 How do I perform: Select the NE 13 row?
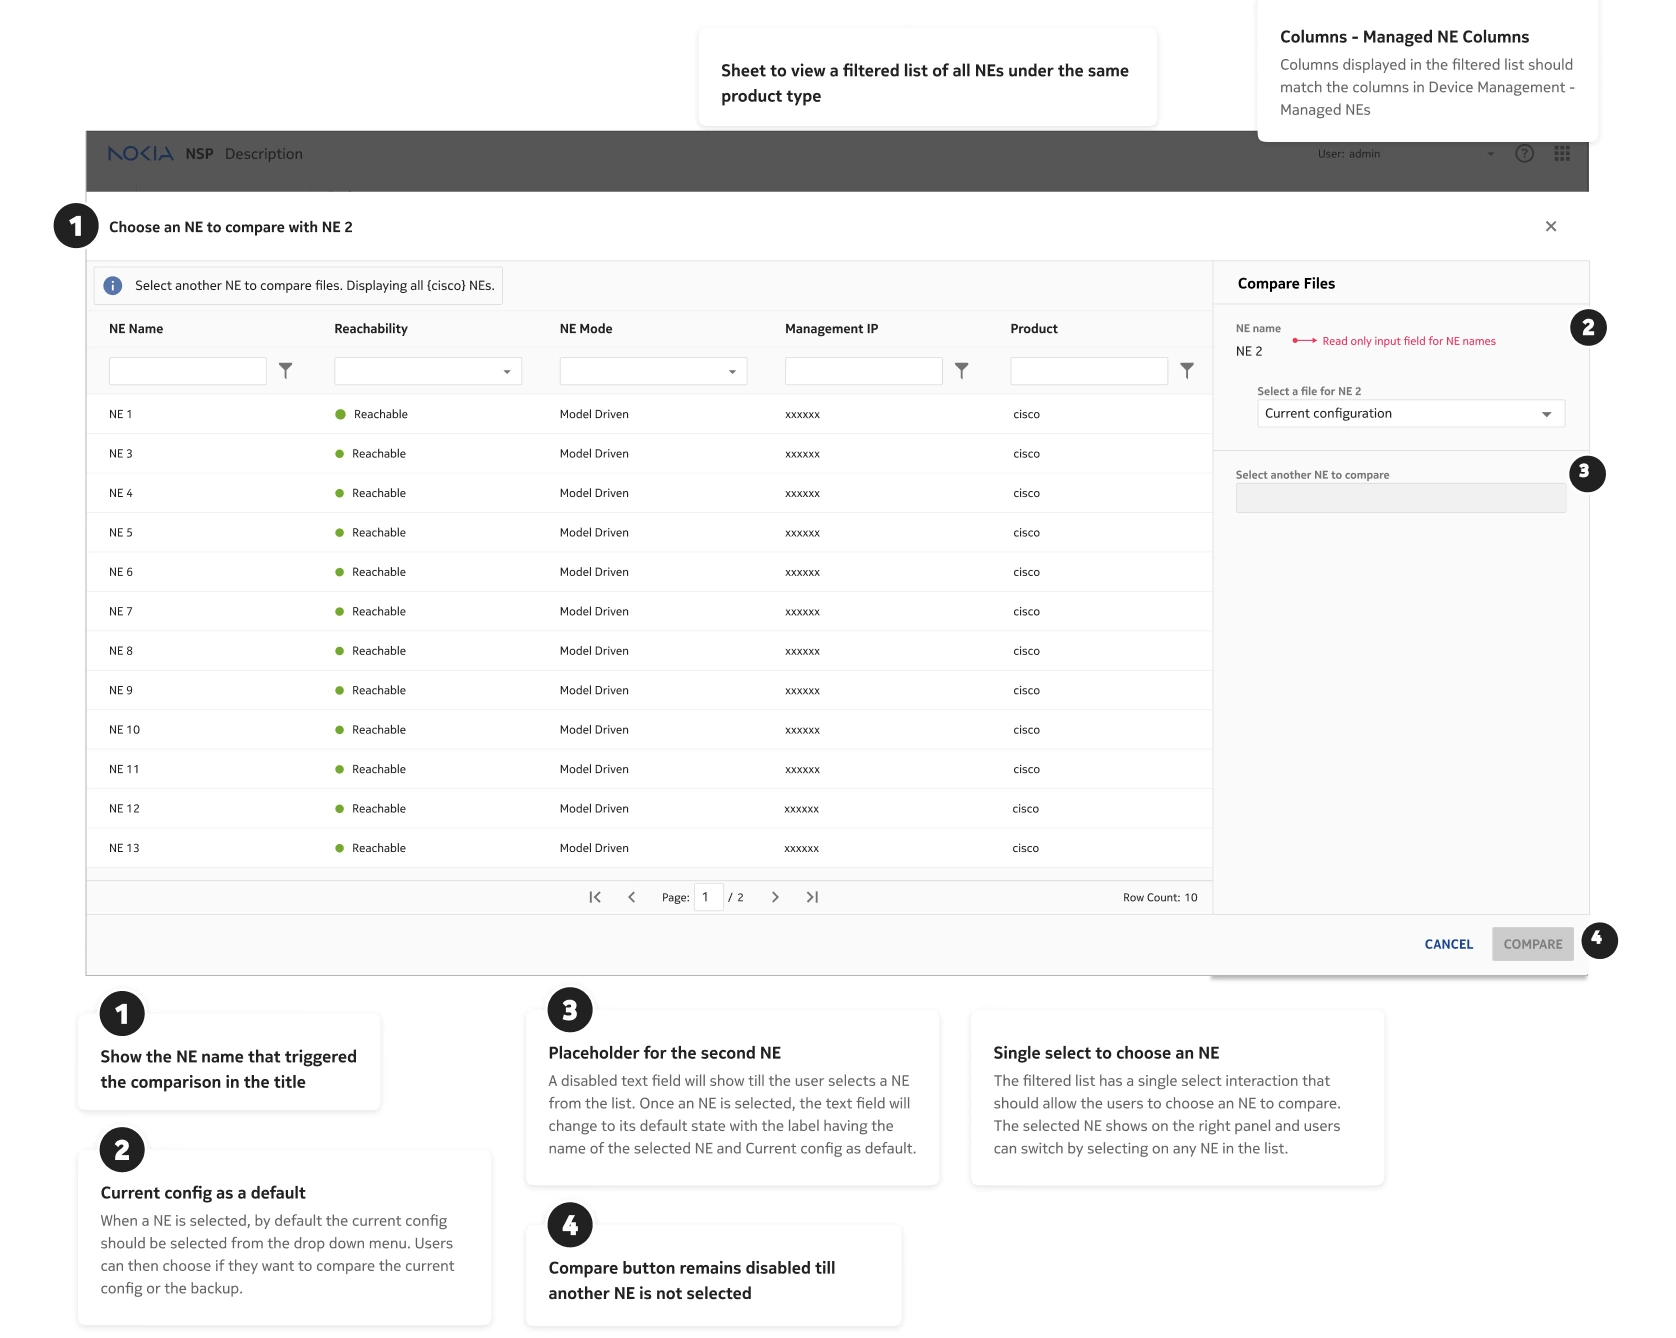[x=649, y=848]
